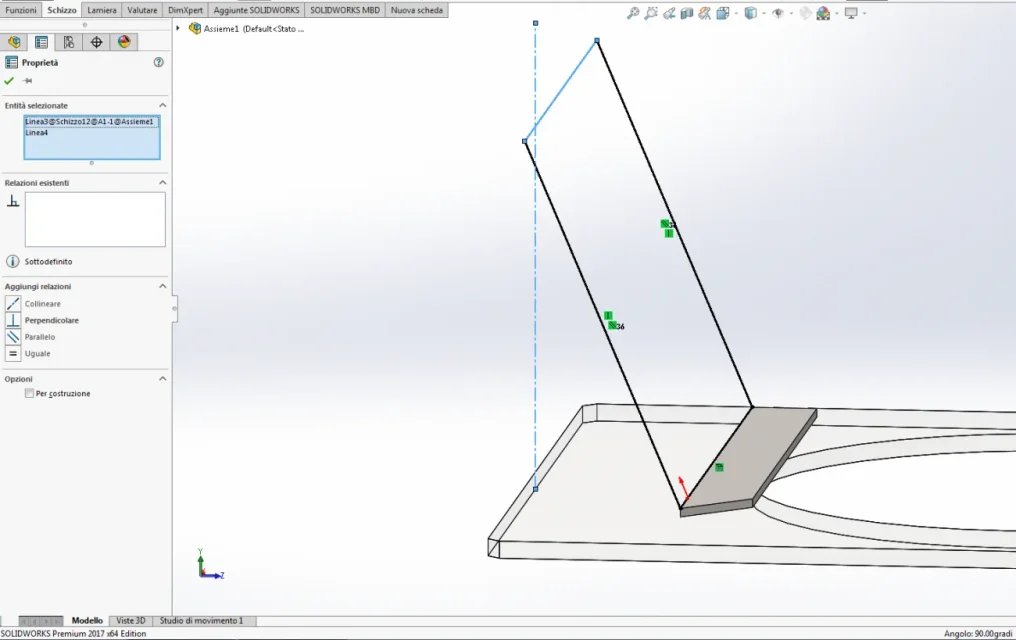Image resolution: width=1016 pixels, height=640 pixels.
Task: Switch to the PropertyManager panel icon
Action: click(41, 42)
